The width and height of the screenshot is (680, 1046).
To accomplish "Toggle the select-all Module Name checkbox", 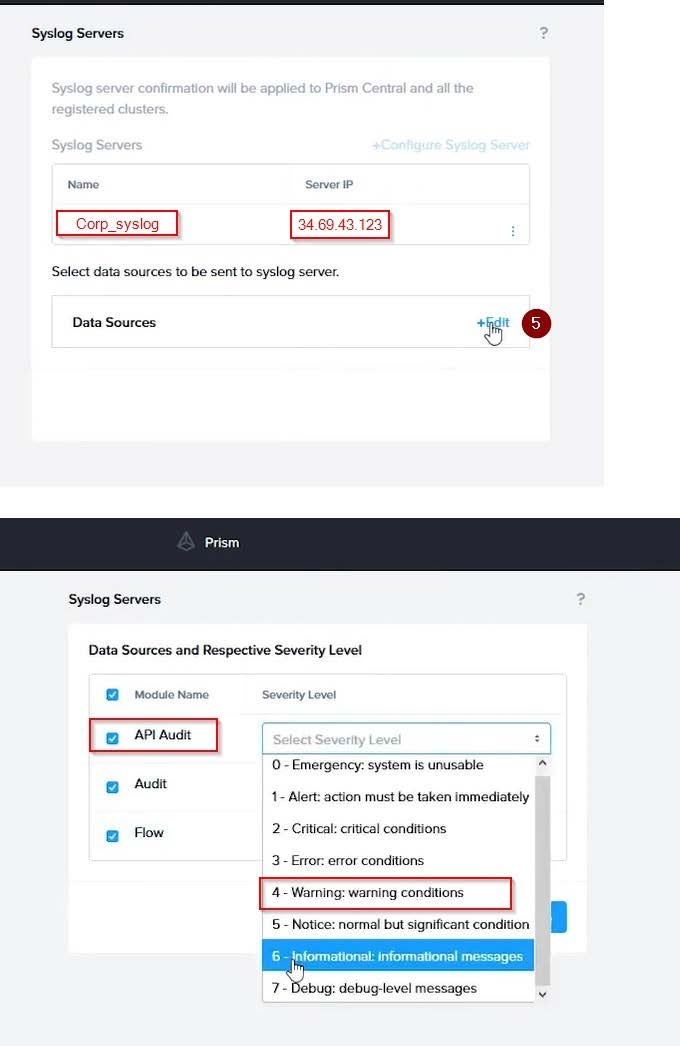I will (112, 695).
